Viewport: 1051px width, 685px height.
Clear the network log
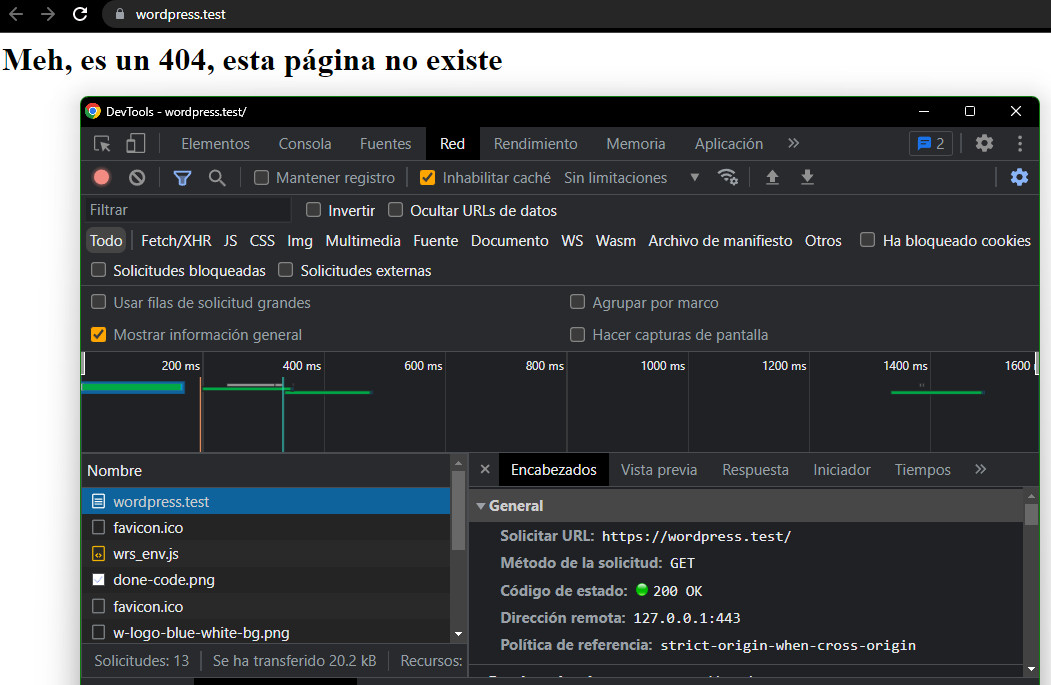[137, 177]
